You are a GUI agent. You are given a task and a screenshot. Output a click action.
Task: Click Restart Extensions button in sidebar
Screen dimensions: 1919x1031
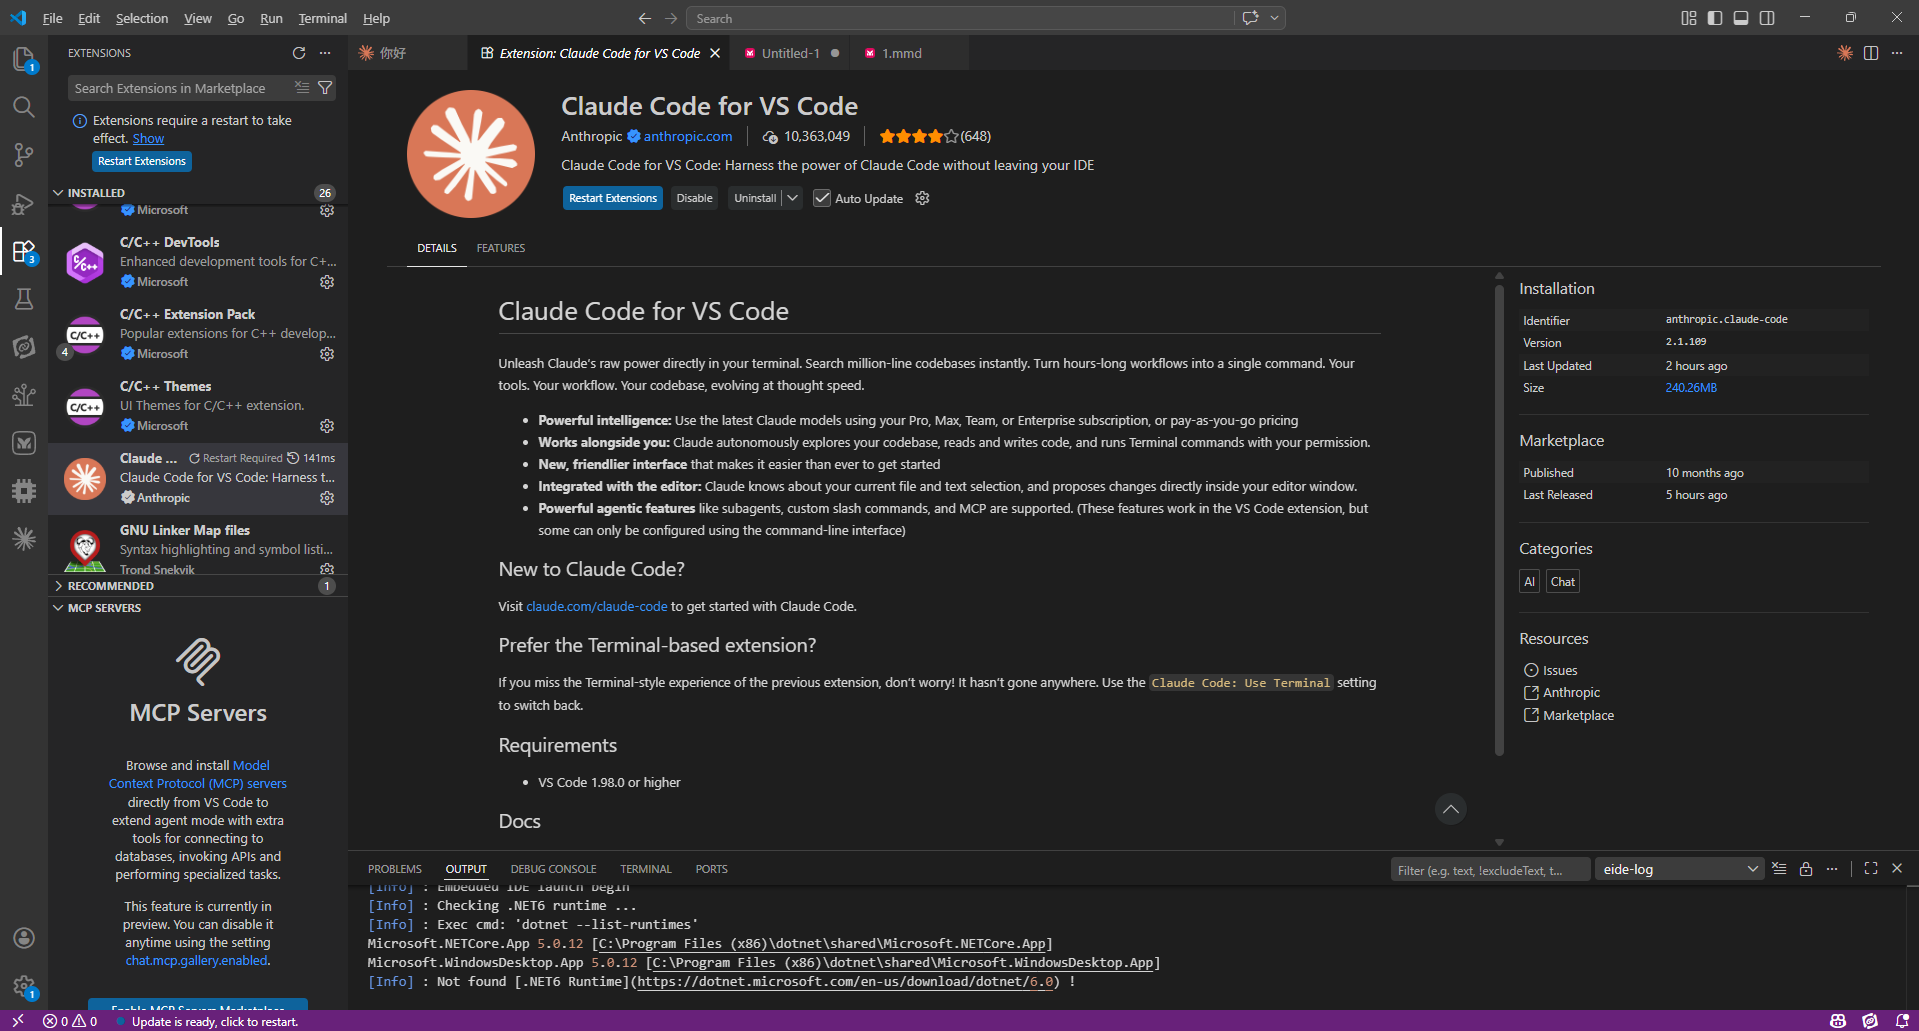[142, 161]
